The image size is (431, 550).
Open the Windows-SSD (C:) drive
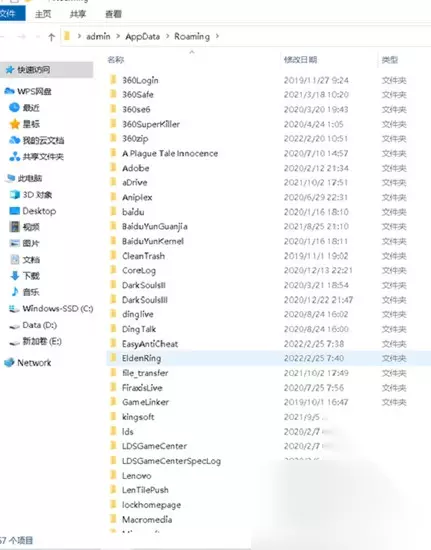[x=51, y=308]
